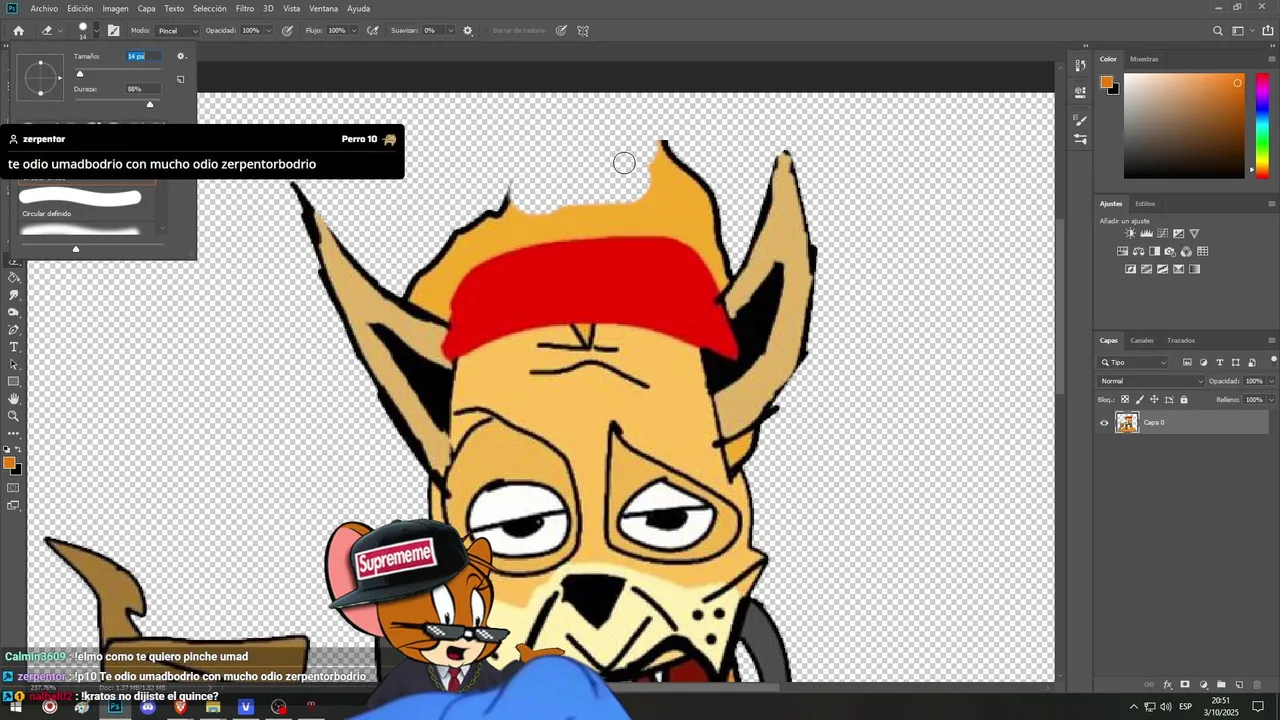1280x720 pixels.
Task: Open smoothing options gear icon
Action: pyautogui.click(x=467, y=31)
